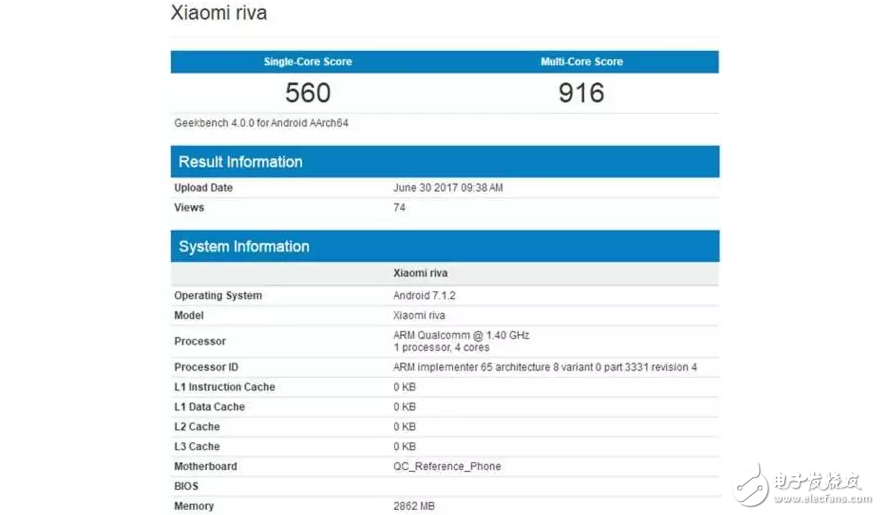Select the 'BIOS' row label
Screen dimensions: 880x515
point(186,486)
